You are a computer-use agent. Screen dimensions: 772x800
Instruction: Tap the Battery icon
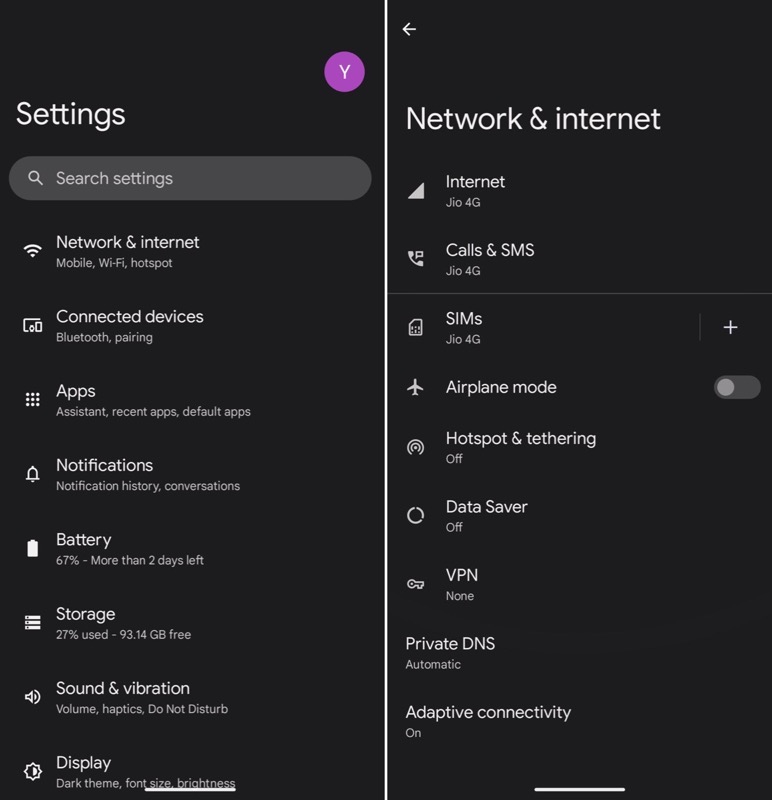click(33, 548)
